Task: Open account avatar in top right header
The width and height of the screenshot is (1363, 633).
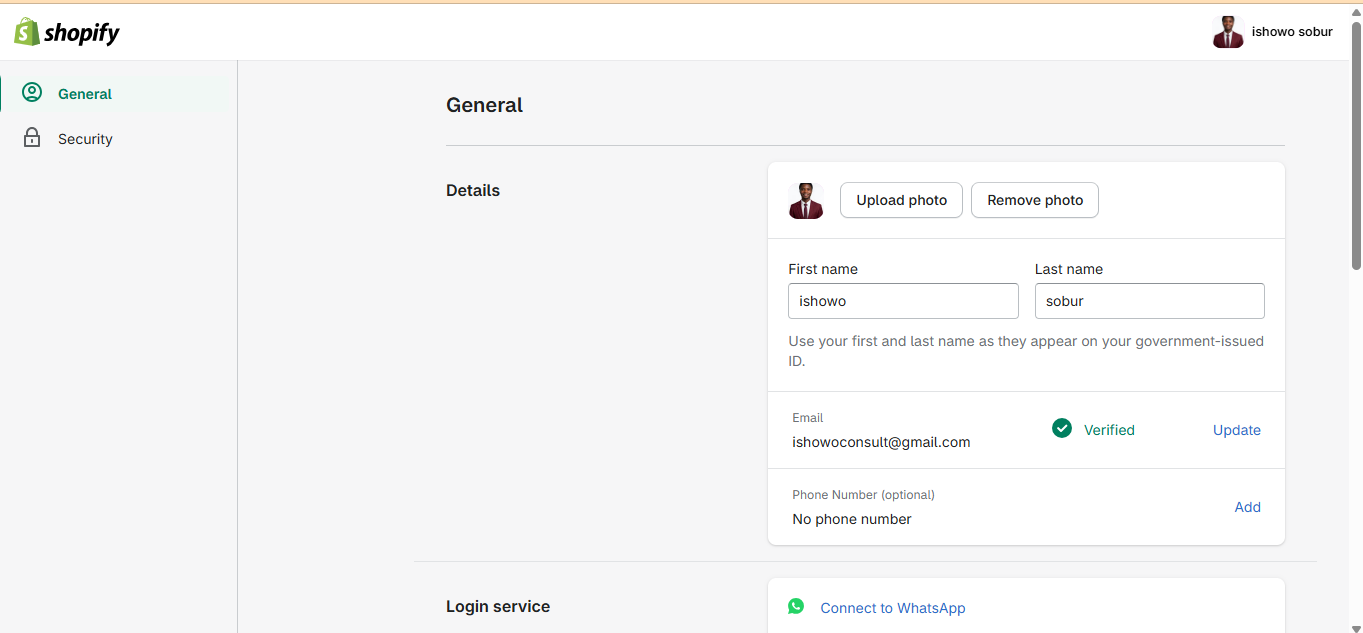Action: [1228, 32]
